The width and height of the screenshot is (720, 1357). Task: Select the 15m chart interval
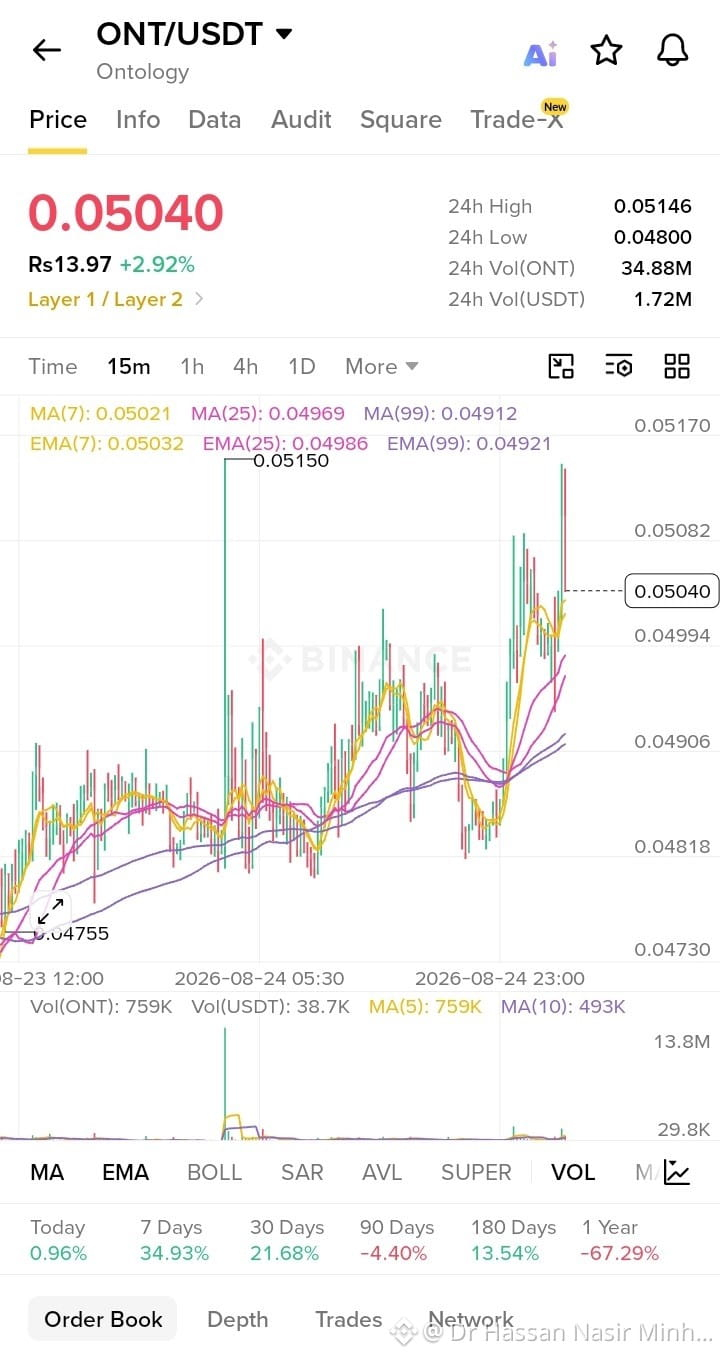coord(129,366)
